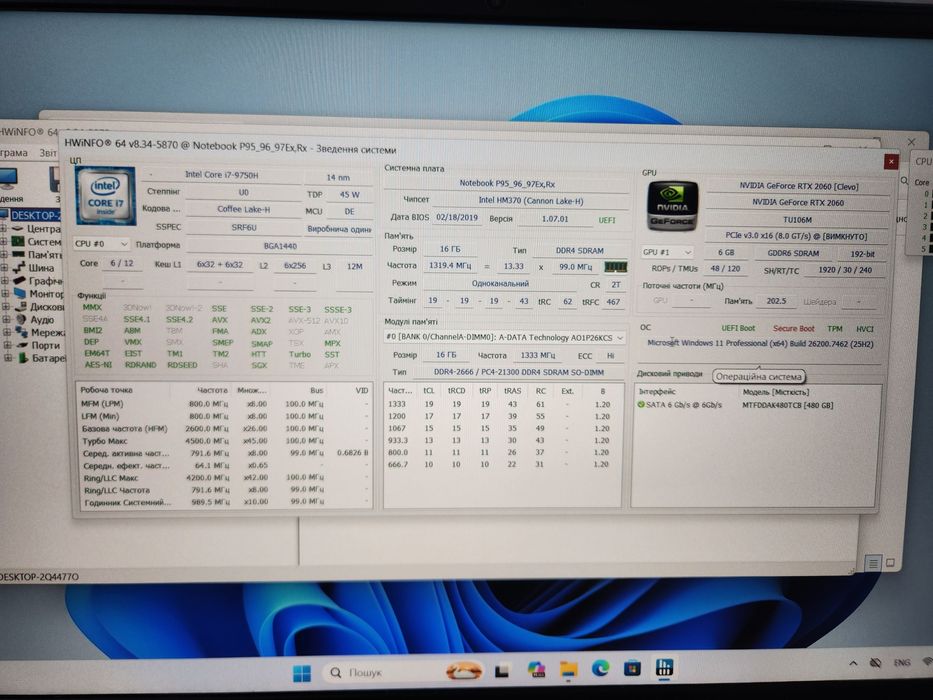Open the memory module BANK 0 dropdown
Viewport: 933px width, 700px height.
pyautogui.click(x=505, y=338)
